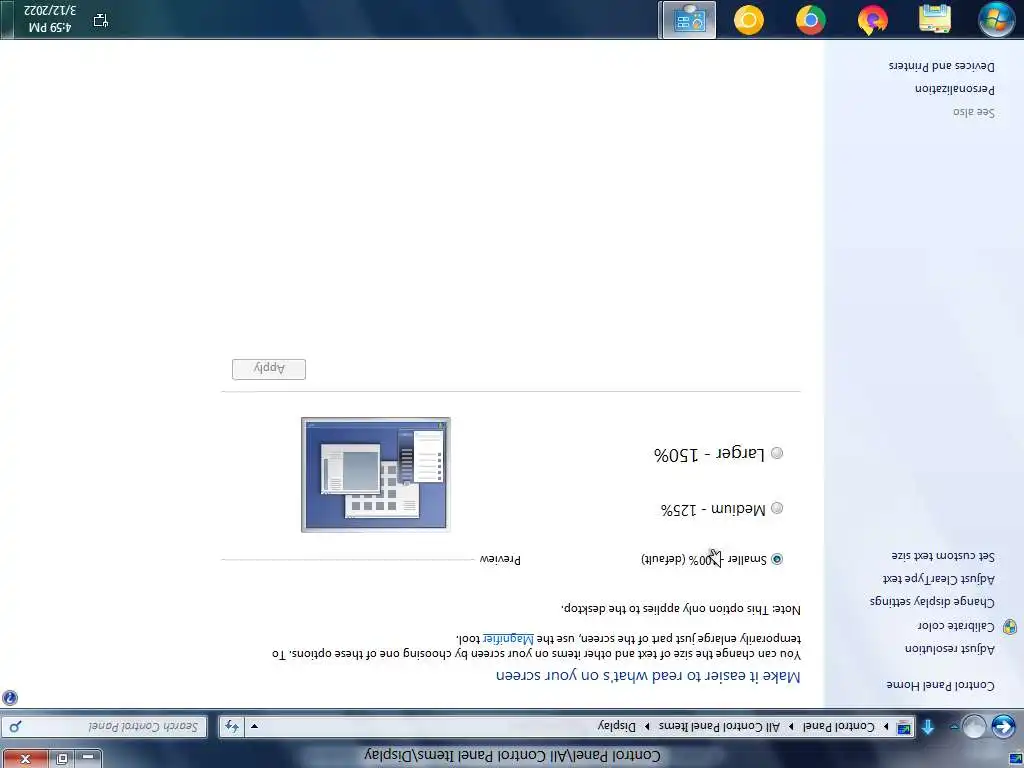Image resolution: width=1024 pixels, height=768 pixels.
Task: Expand arrow before Control Panel breadcrumb
Action: (x=886, y=727)
